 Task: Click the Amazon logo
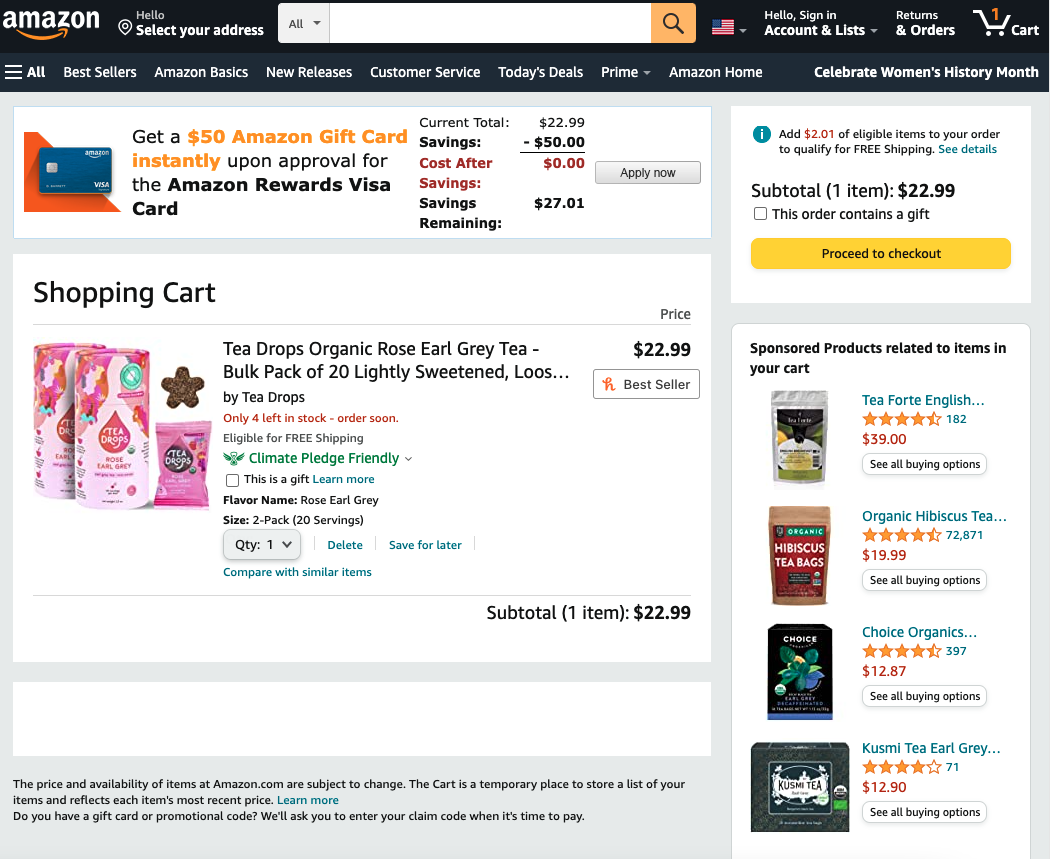(x=51, y=23)
